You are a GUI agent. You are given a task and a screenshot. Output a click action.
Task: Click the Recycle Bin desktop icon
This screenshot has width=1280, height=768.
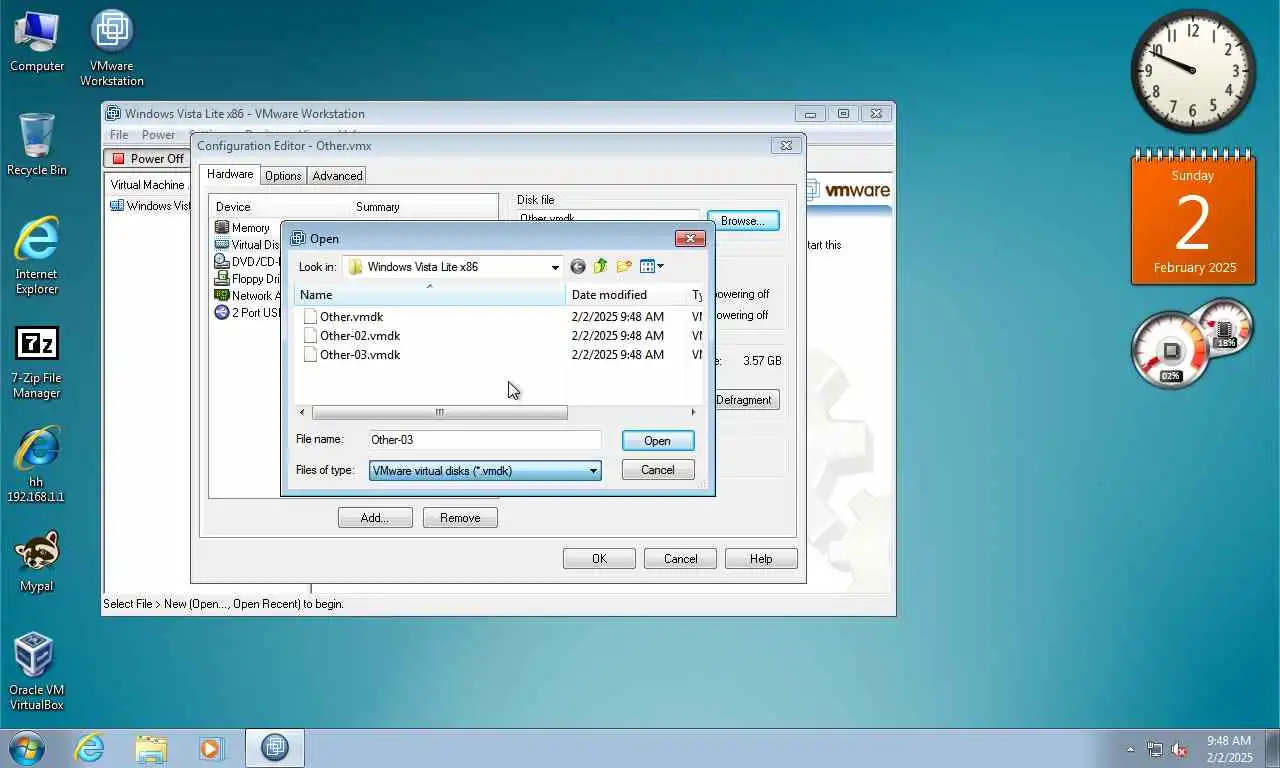[x=37, y=145]
